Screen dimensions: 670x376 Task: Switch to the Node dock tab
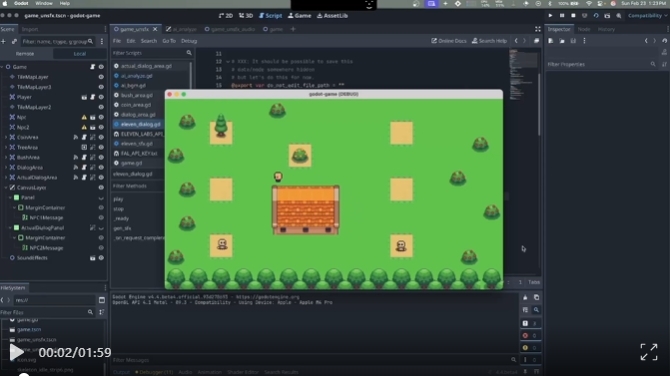584,29
